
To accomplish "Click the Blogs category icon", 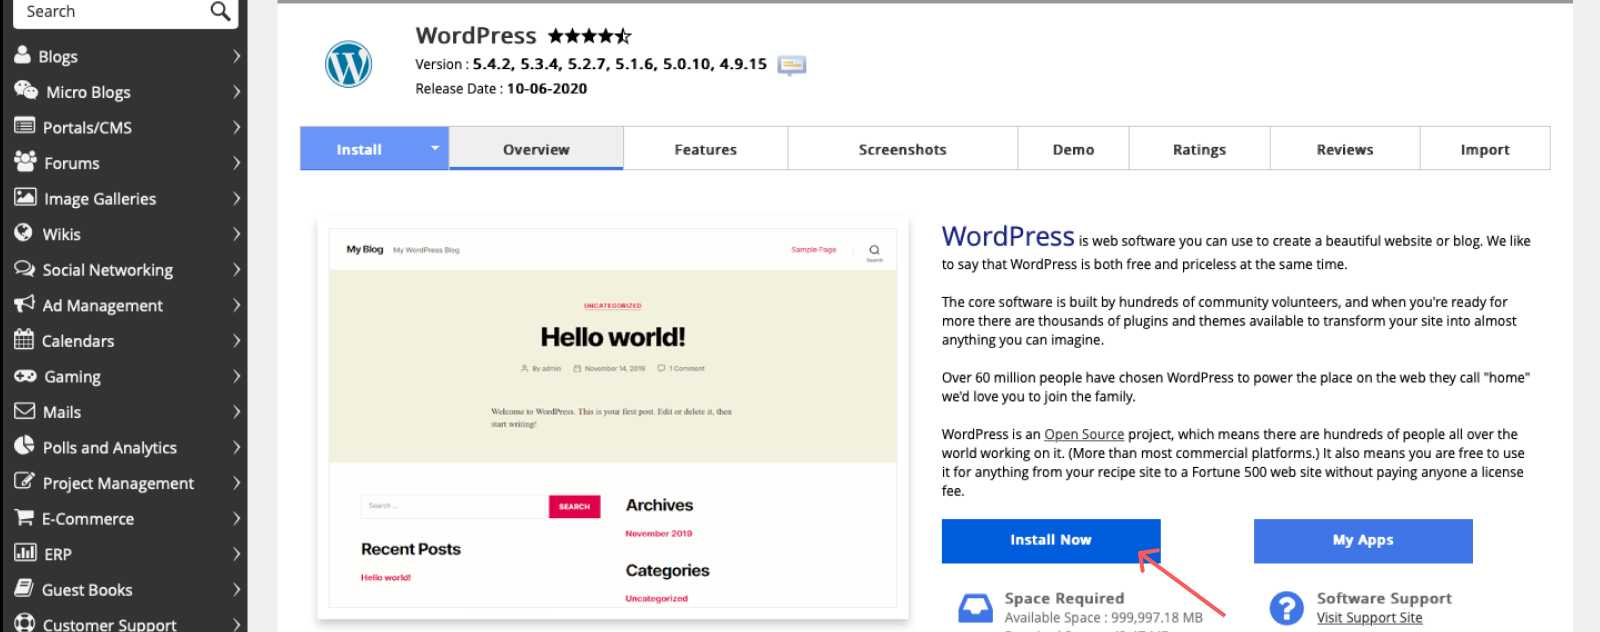I will [x=23, y=55].
